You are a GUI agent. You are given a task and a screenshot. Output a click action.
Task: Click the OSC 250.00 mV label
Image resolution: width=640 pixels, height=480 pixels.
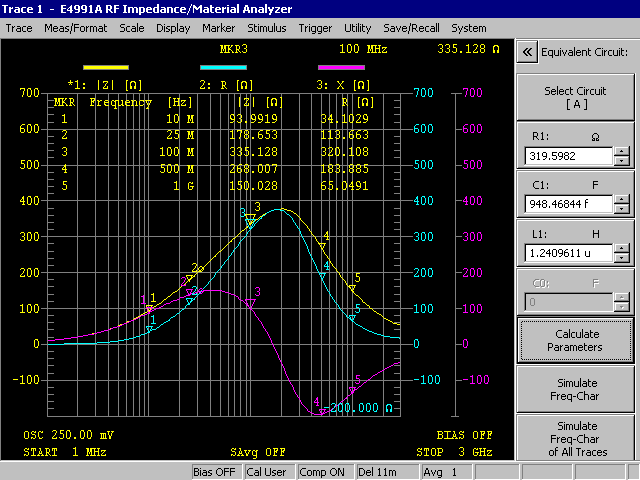tap(69, 435)
